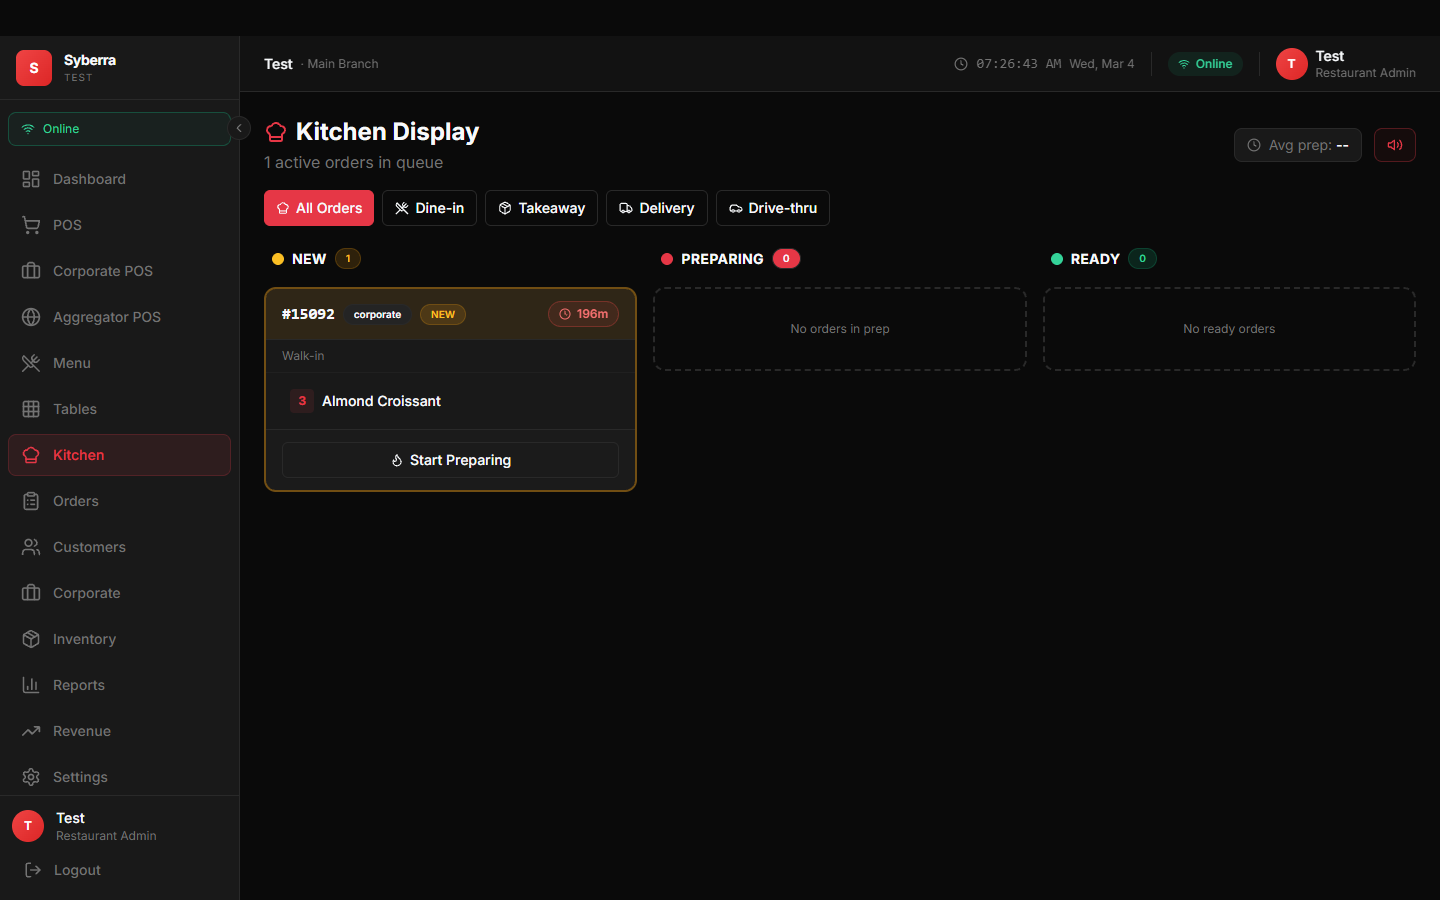Click the Avg prep time indicator

[1297, 145]
